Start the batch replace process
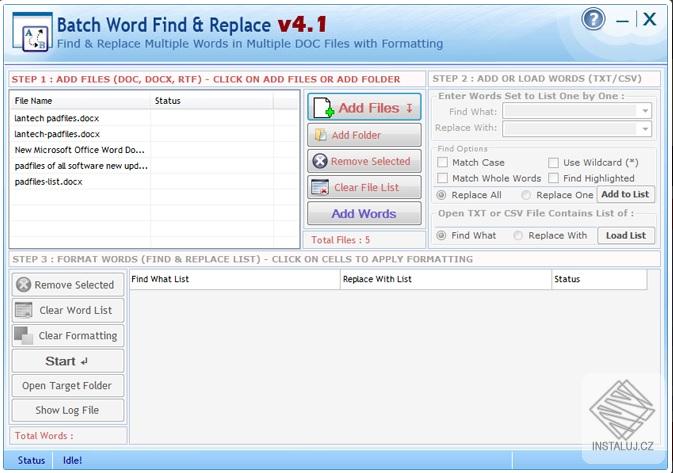 coord(68,361)
